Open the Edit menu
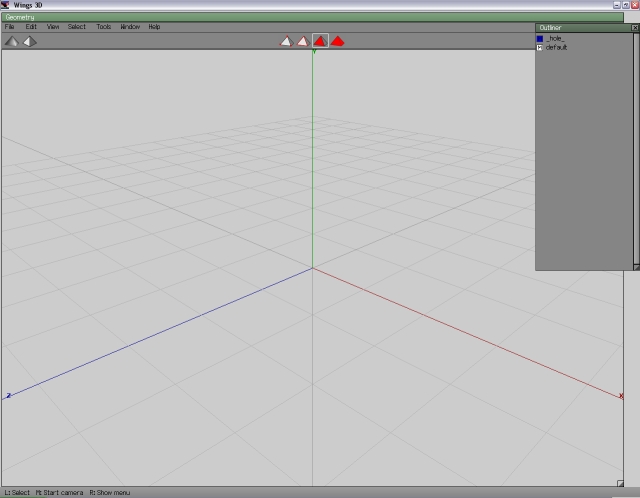 (x=31, y=27)
